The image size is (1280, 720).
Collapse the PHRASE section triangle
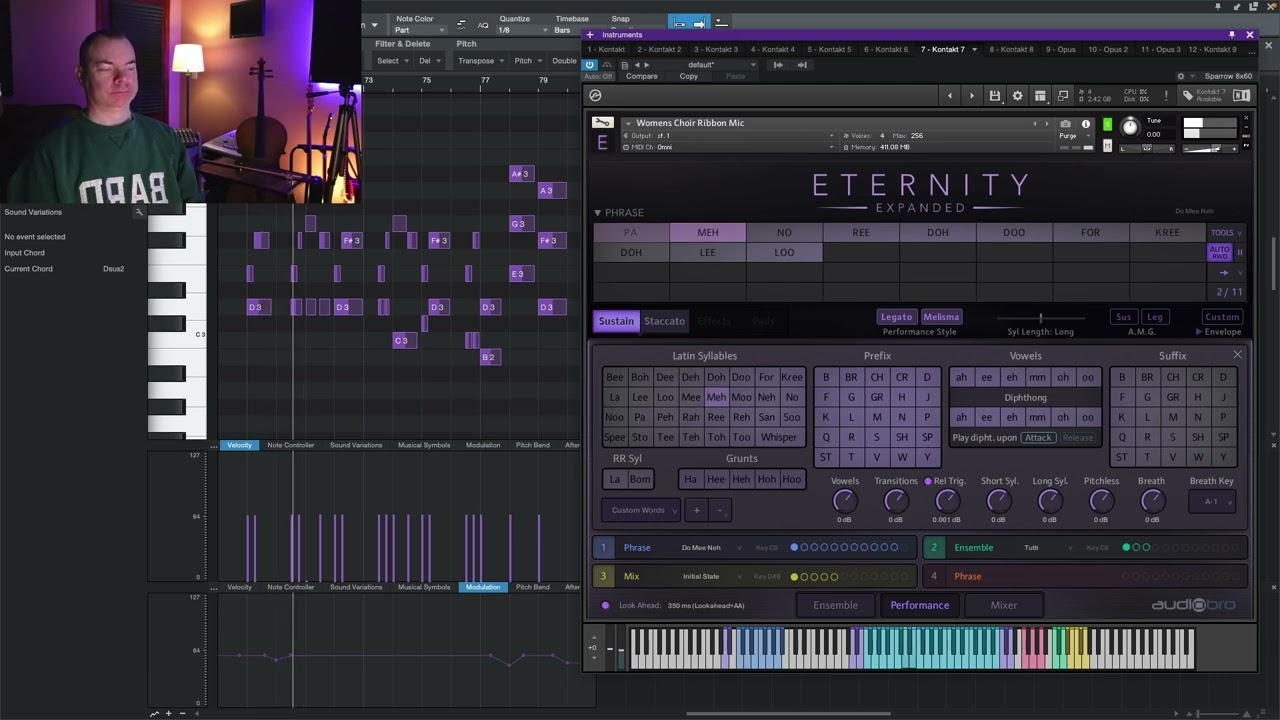[597, 213]
